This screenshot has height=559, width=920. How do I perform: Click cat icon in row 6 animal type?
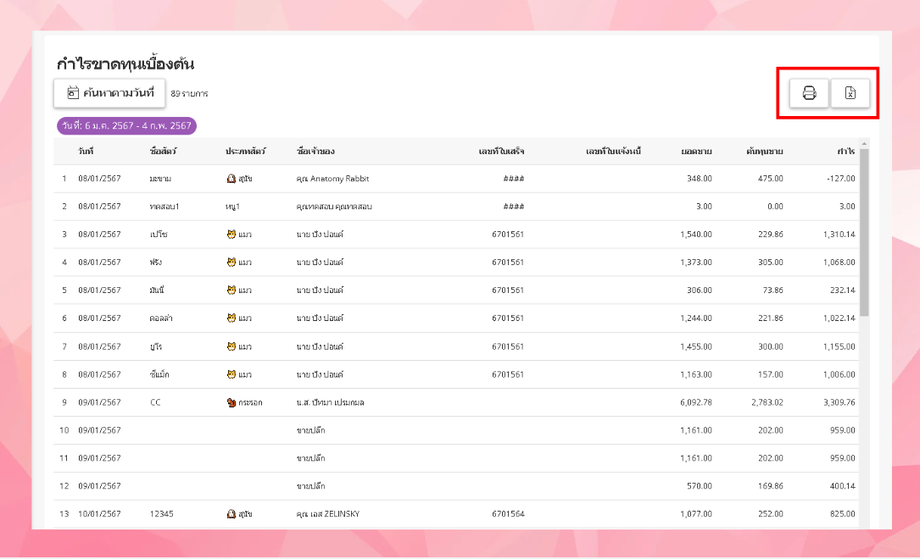point(231,318)
